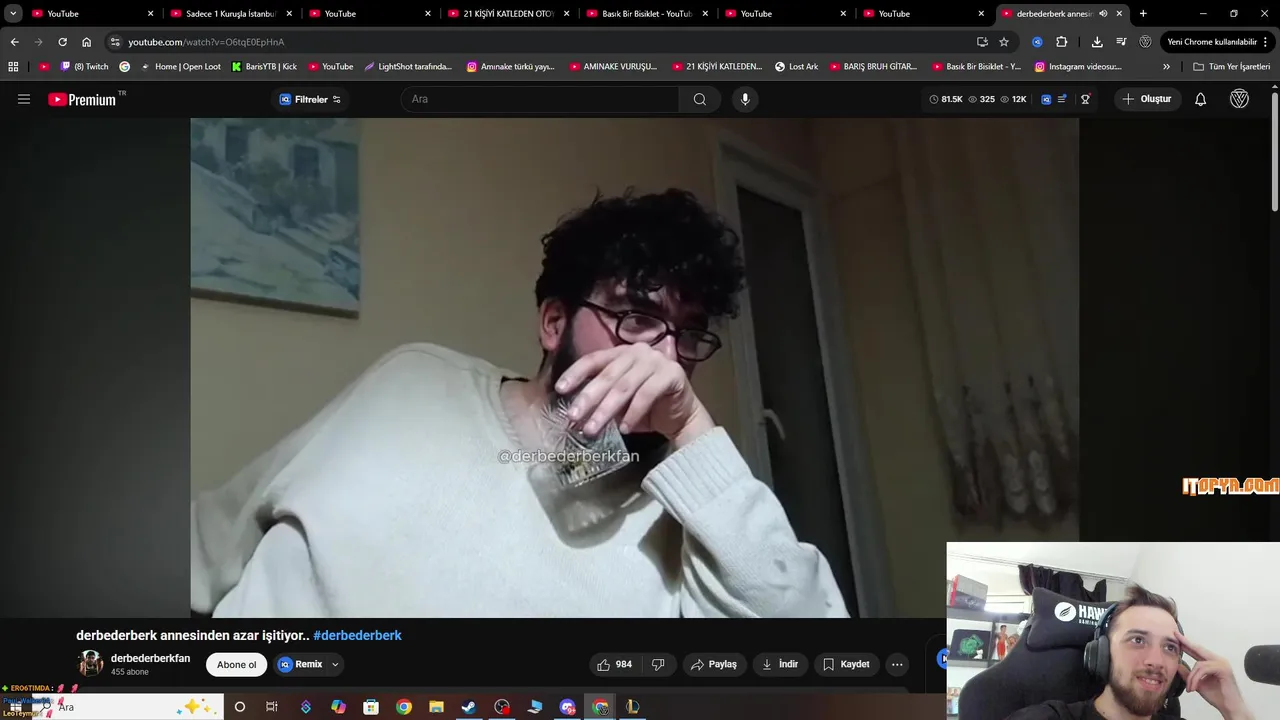Viewport: 1280px width, 720px height.
Task: Open the '(8) Twitch' bookmark
Action: click(84, 67)
